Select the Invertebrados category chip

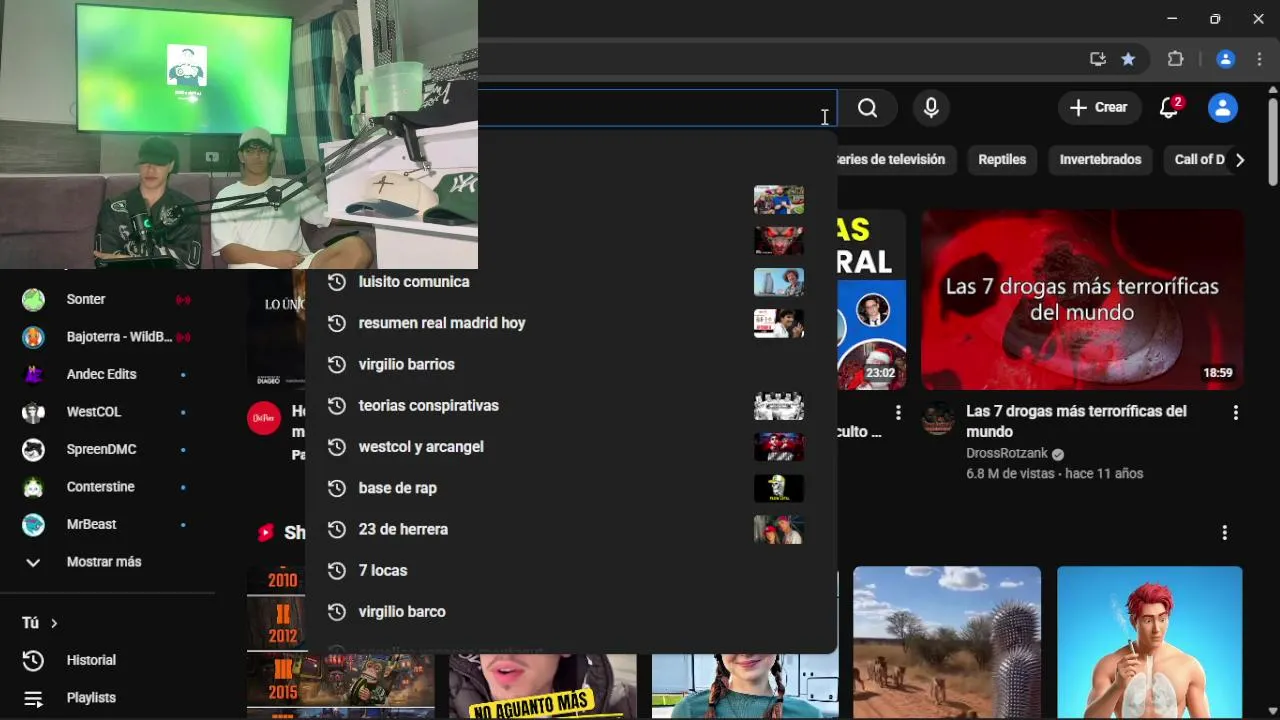[1100, 159]
